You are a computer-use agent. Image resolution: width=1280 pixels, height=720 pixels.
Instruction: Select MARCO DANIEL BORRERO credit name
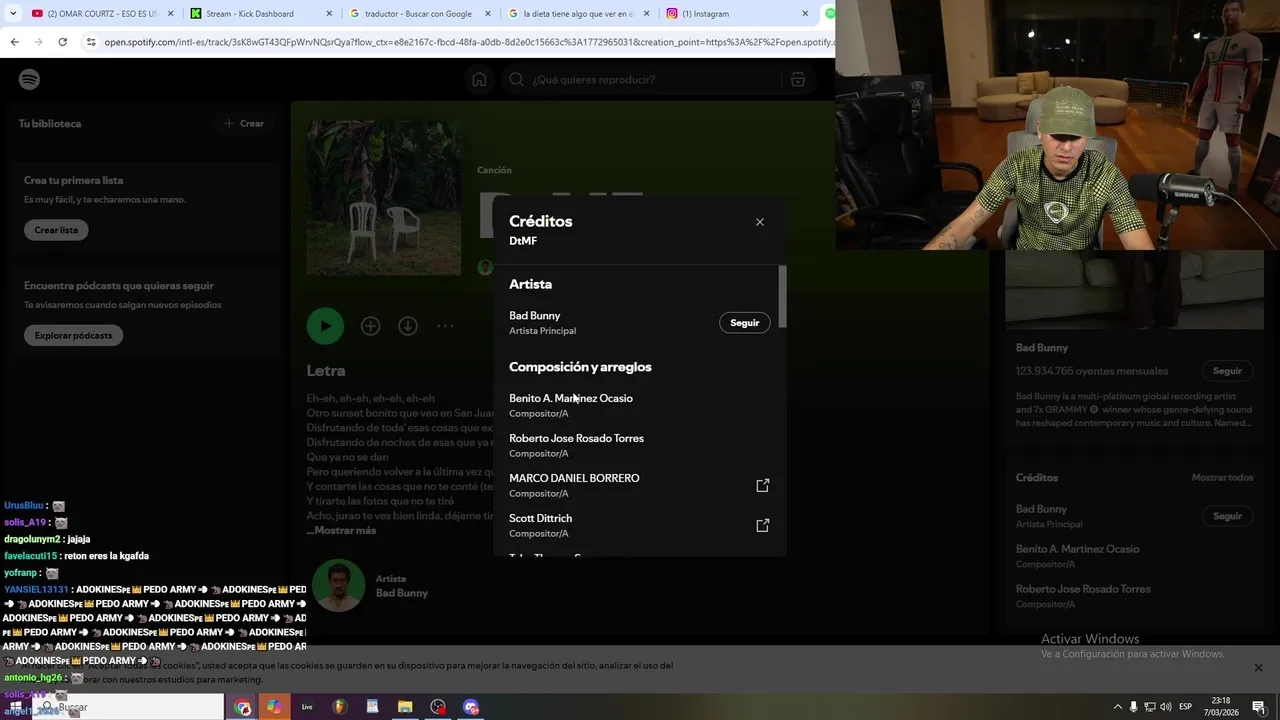(x=574, y=478)
